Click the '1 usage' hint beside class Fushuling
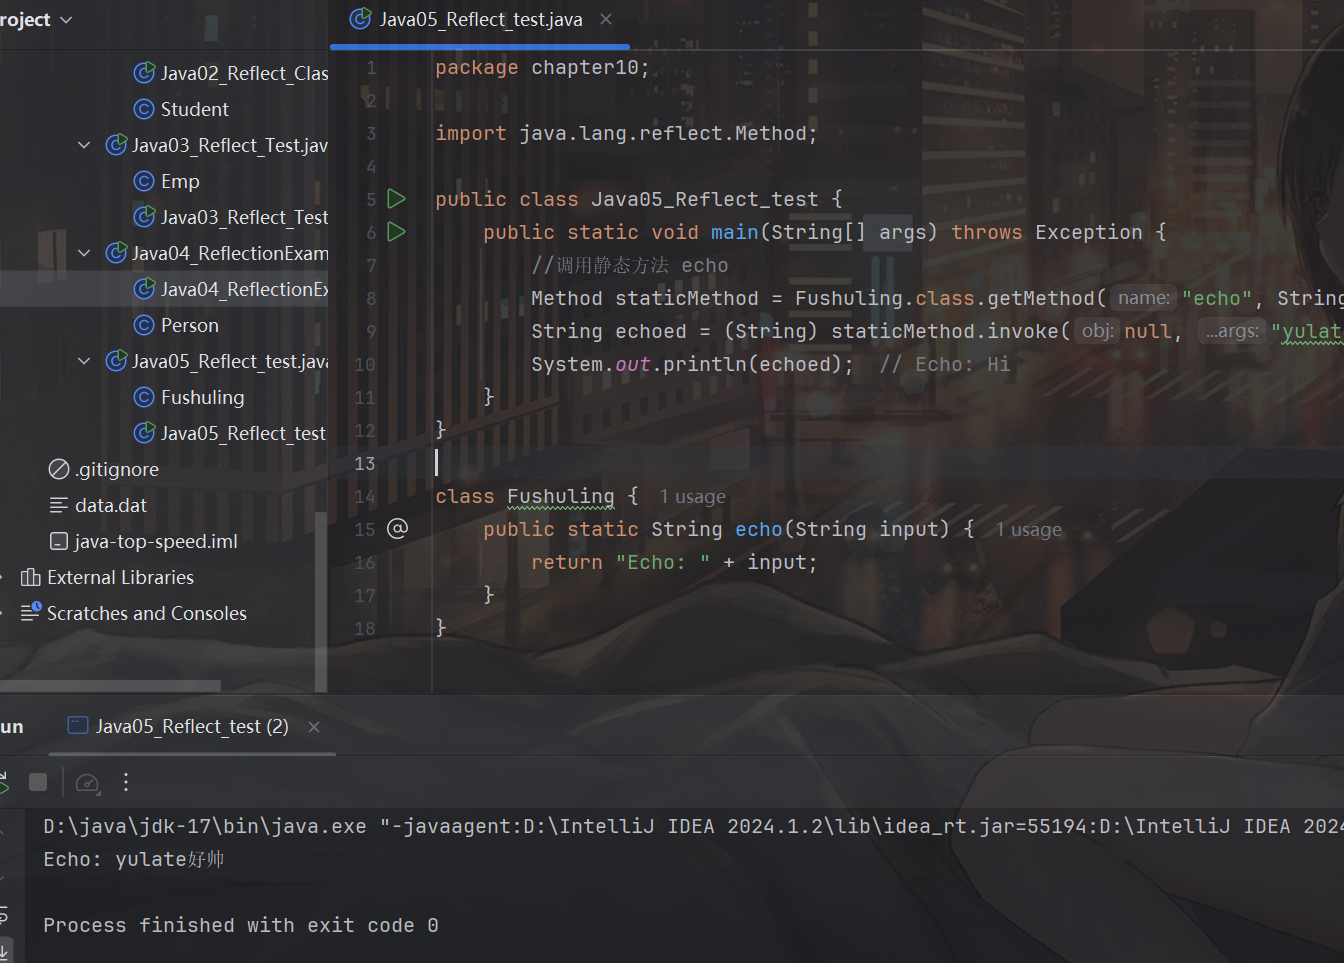This screenshot has width=1344, height=963. pos(692,497)
